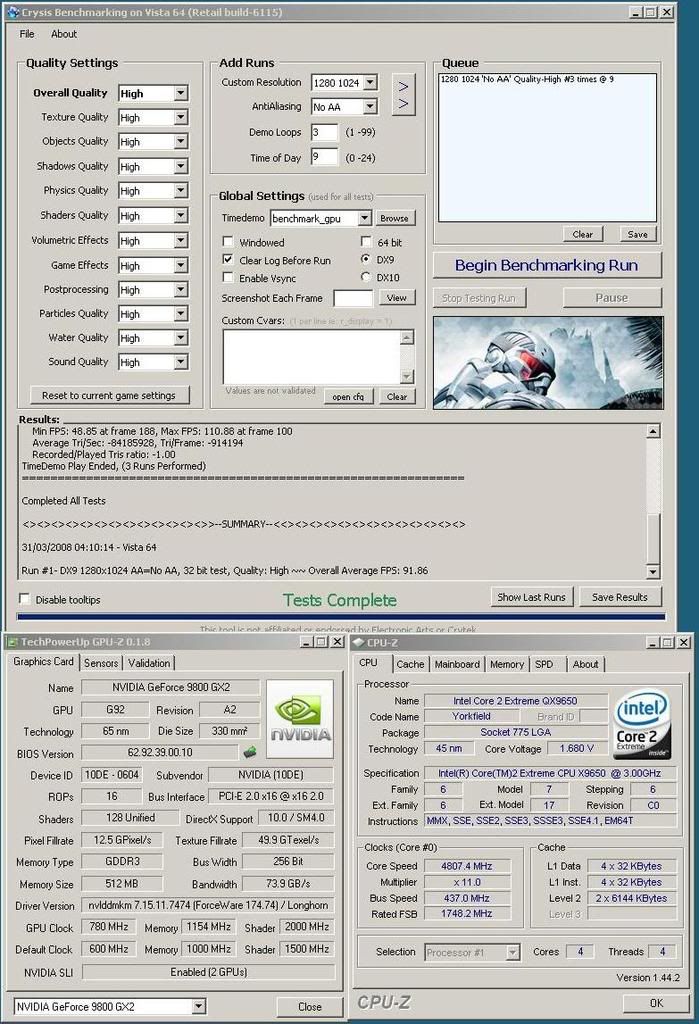Screen dimensions: 699x1024
Task: Switch to CPU-Z Memory tab
Action: 507,664
